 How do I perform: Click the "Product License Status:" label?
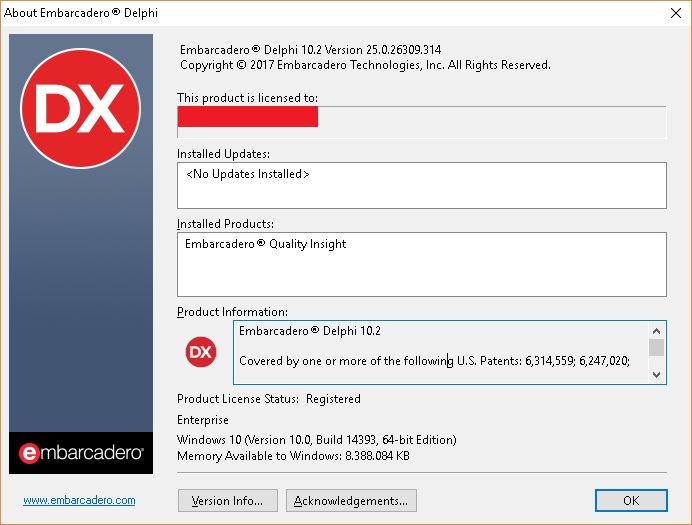click(238, 399)
